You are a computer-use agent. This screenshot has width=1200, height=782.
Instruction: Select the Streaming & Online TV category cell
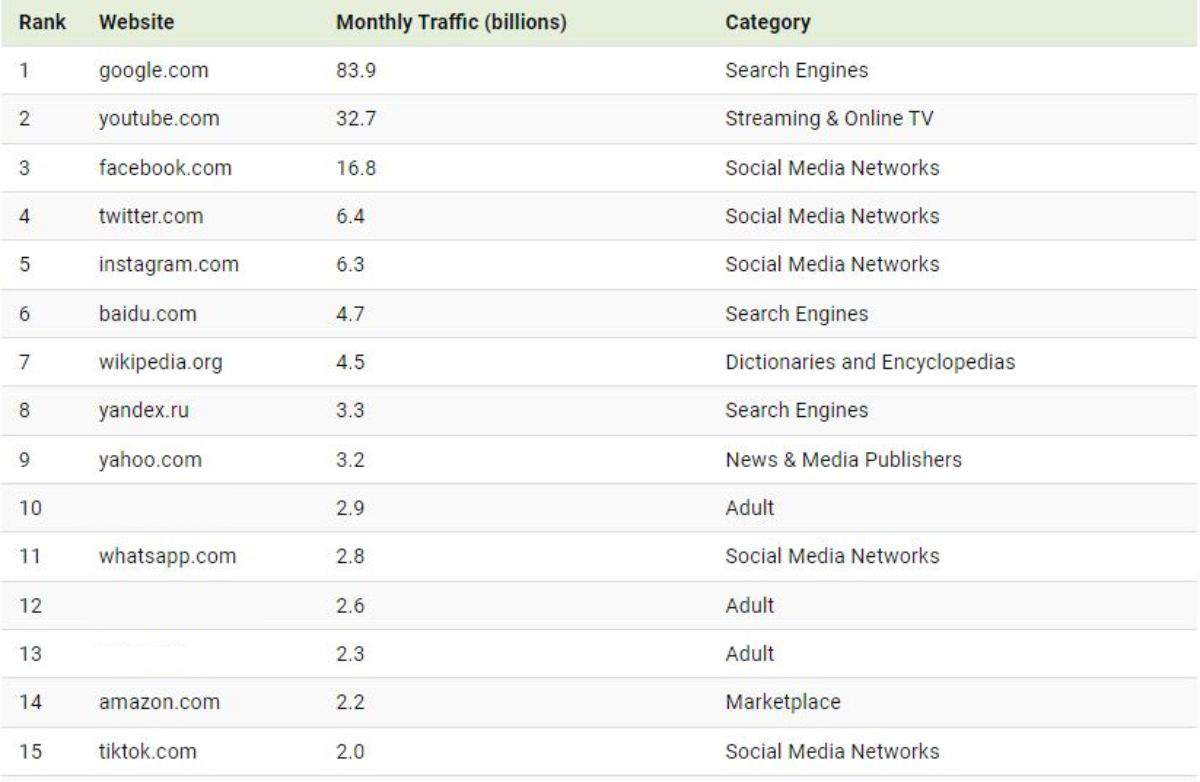(829, 119)
